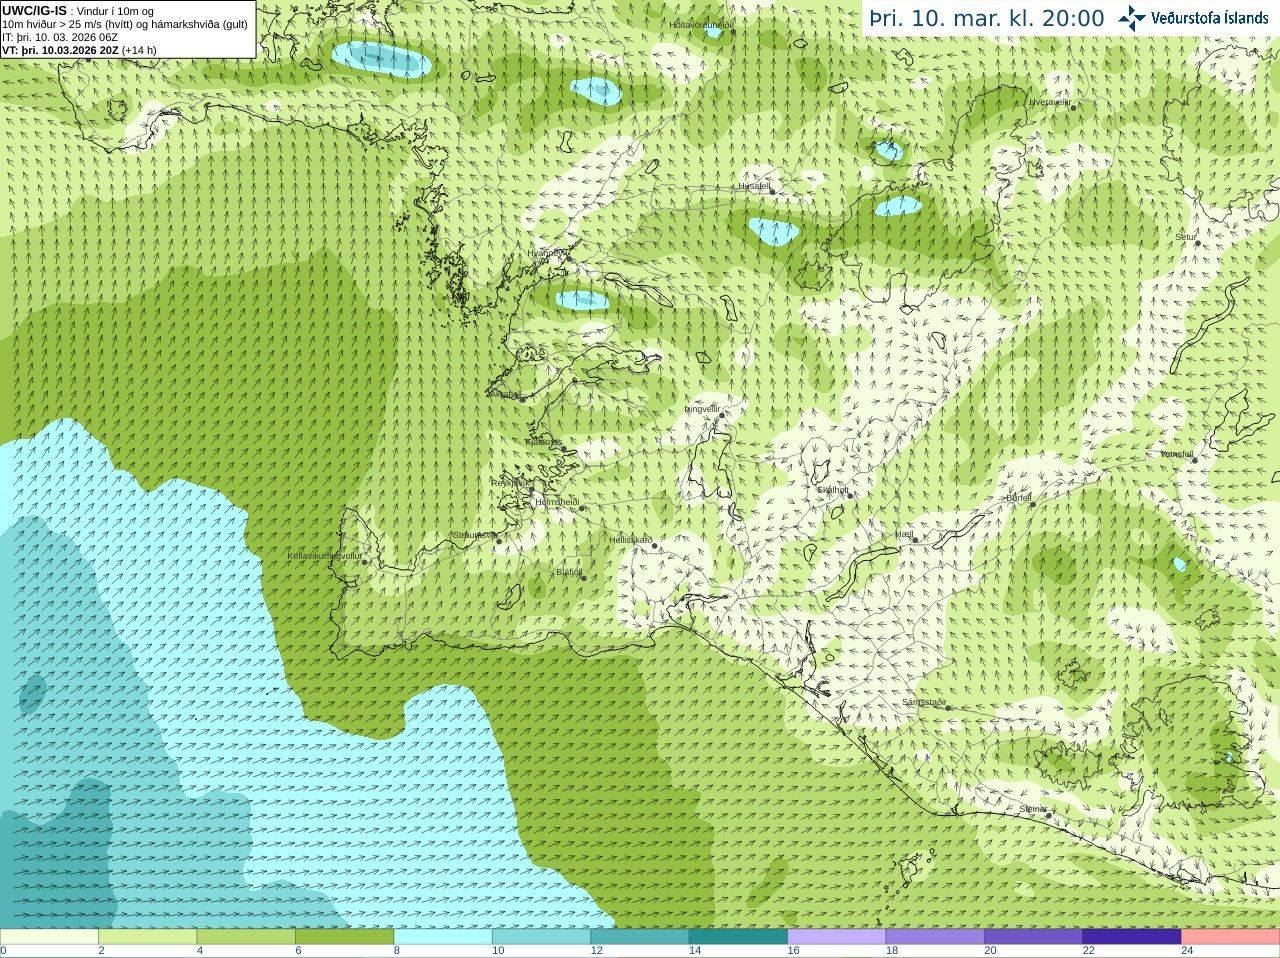Viewport: 1280px width, 958px height.
Task: Select the 20–22 m/s purple legend swatch
Action: pyautogui.click(x=1034, y=937)
